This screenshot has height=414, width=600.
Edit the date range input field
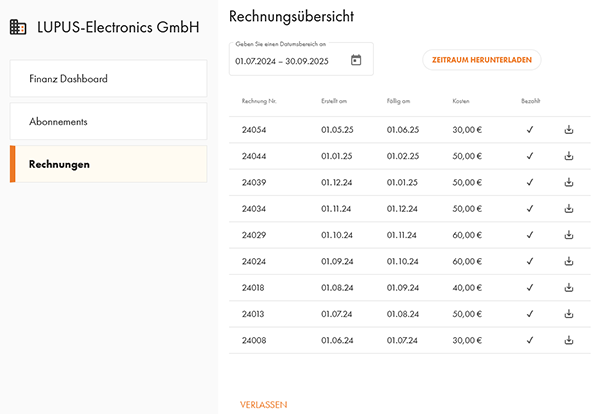[x=301, y=59]
